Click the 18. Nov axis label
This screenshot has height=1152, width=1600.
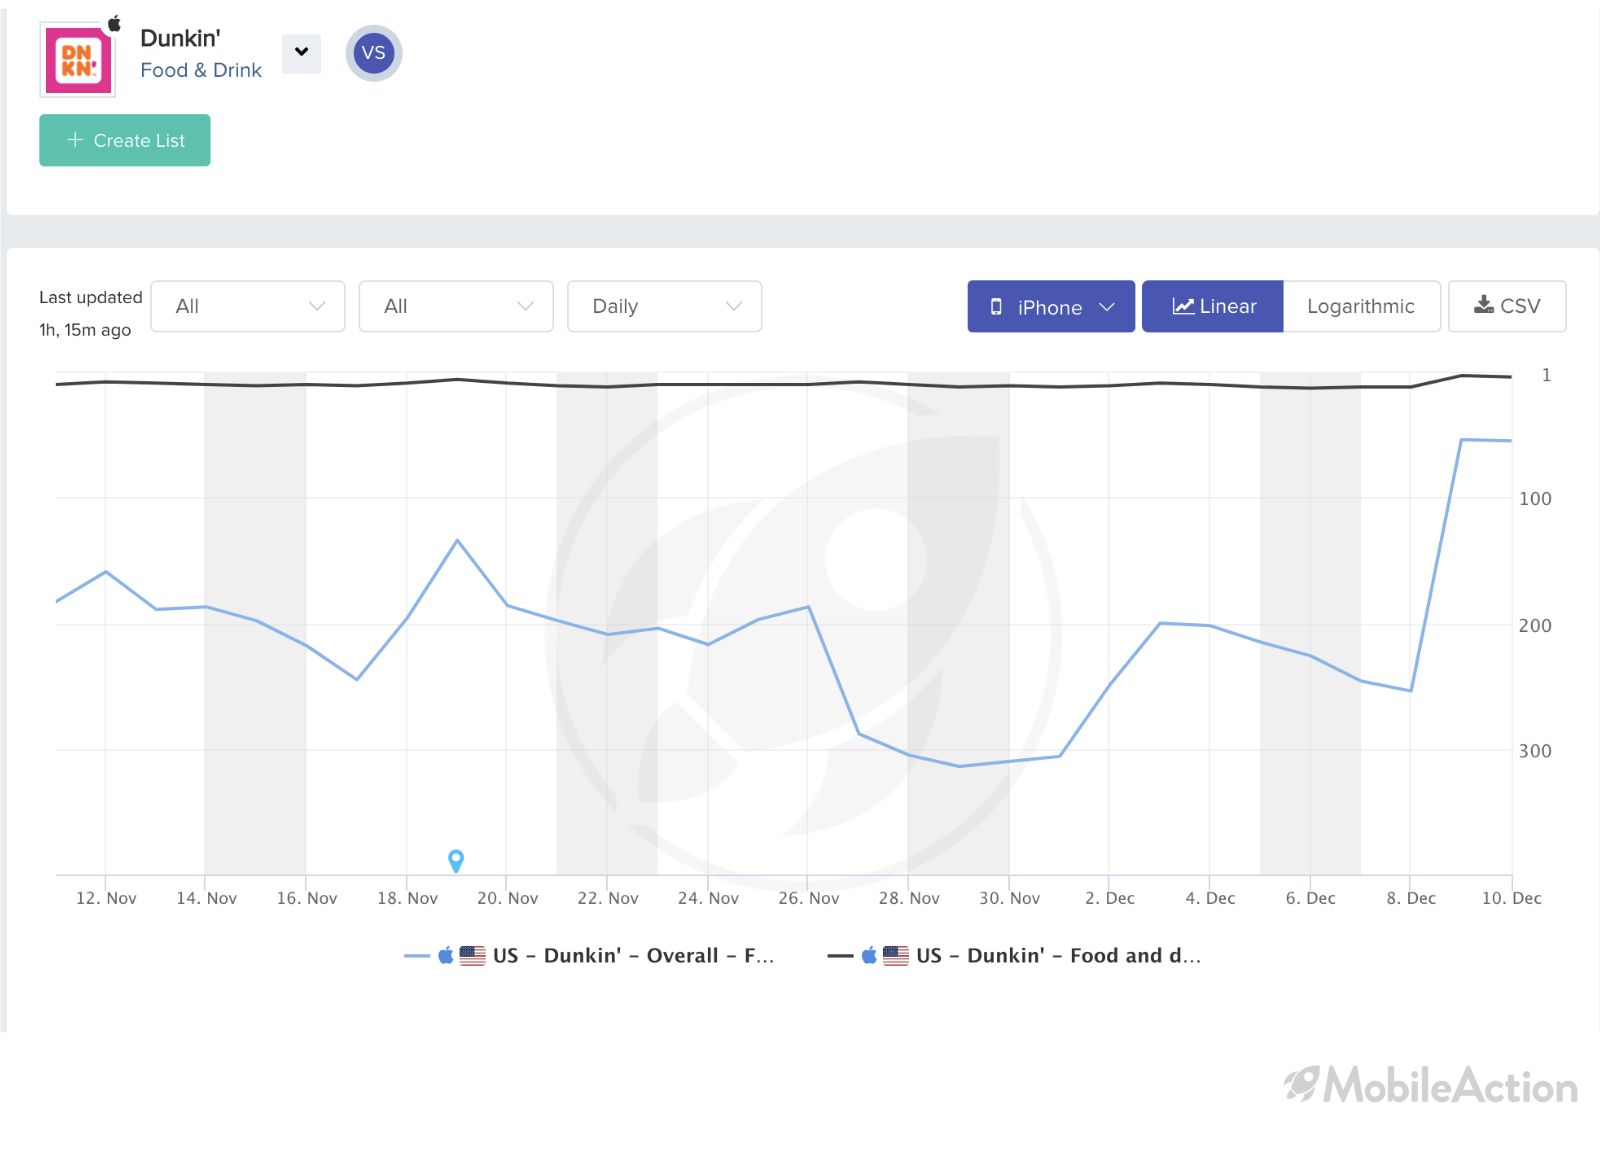[407, 898]
